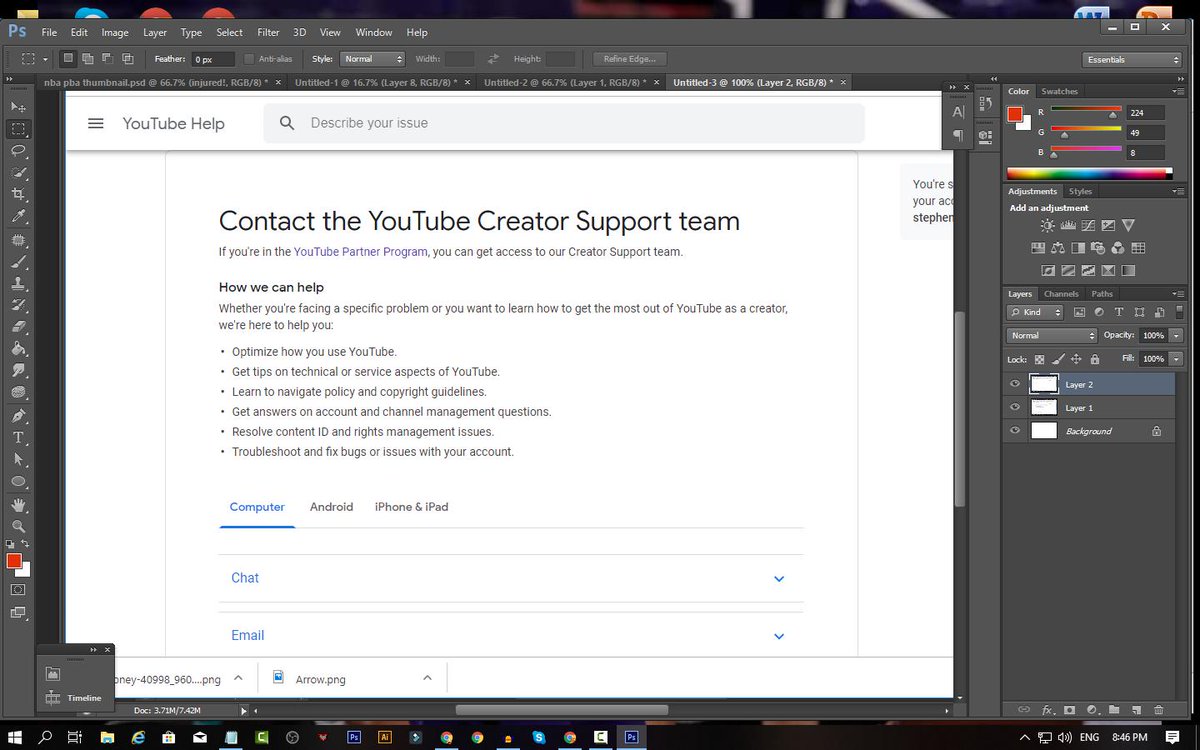1200x750 pixels.
Task: Select the Path Selection tool
Action: pos(18,459)
